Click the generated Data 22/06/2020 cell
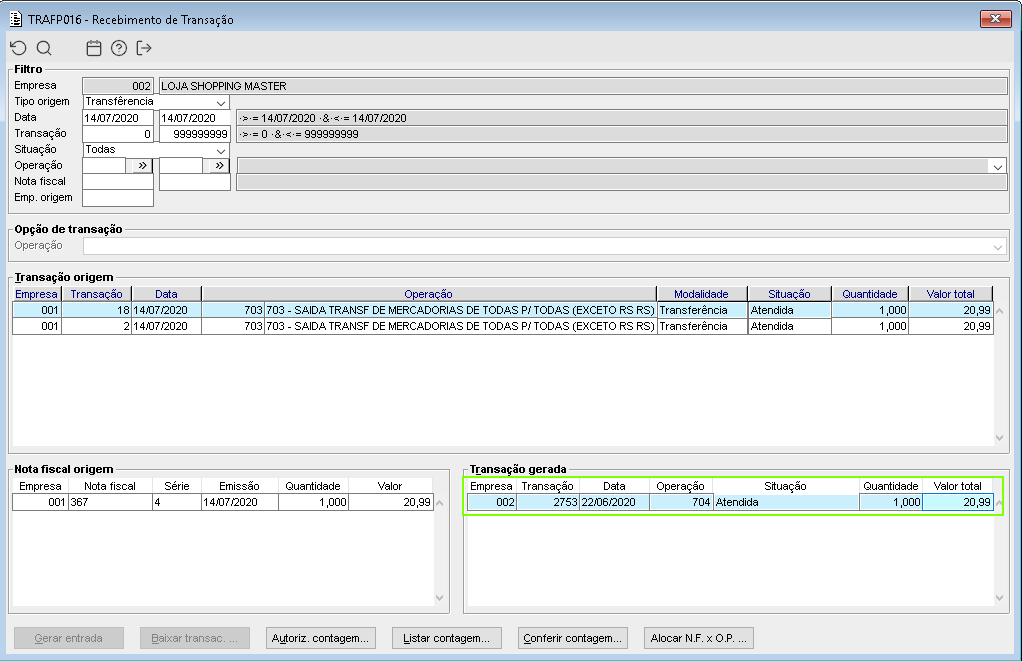 point(614,502)
